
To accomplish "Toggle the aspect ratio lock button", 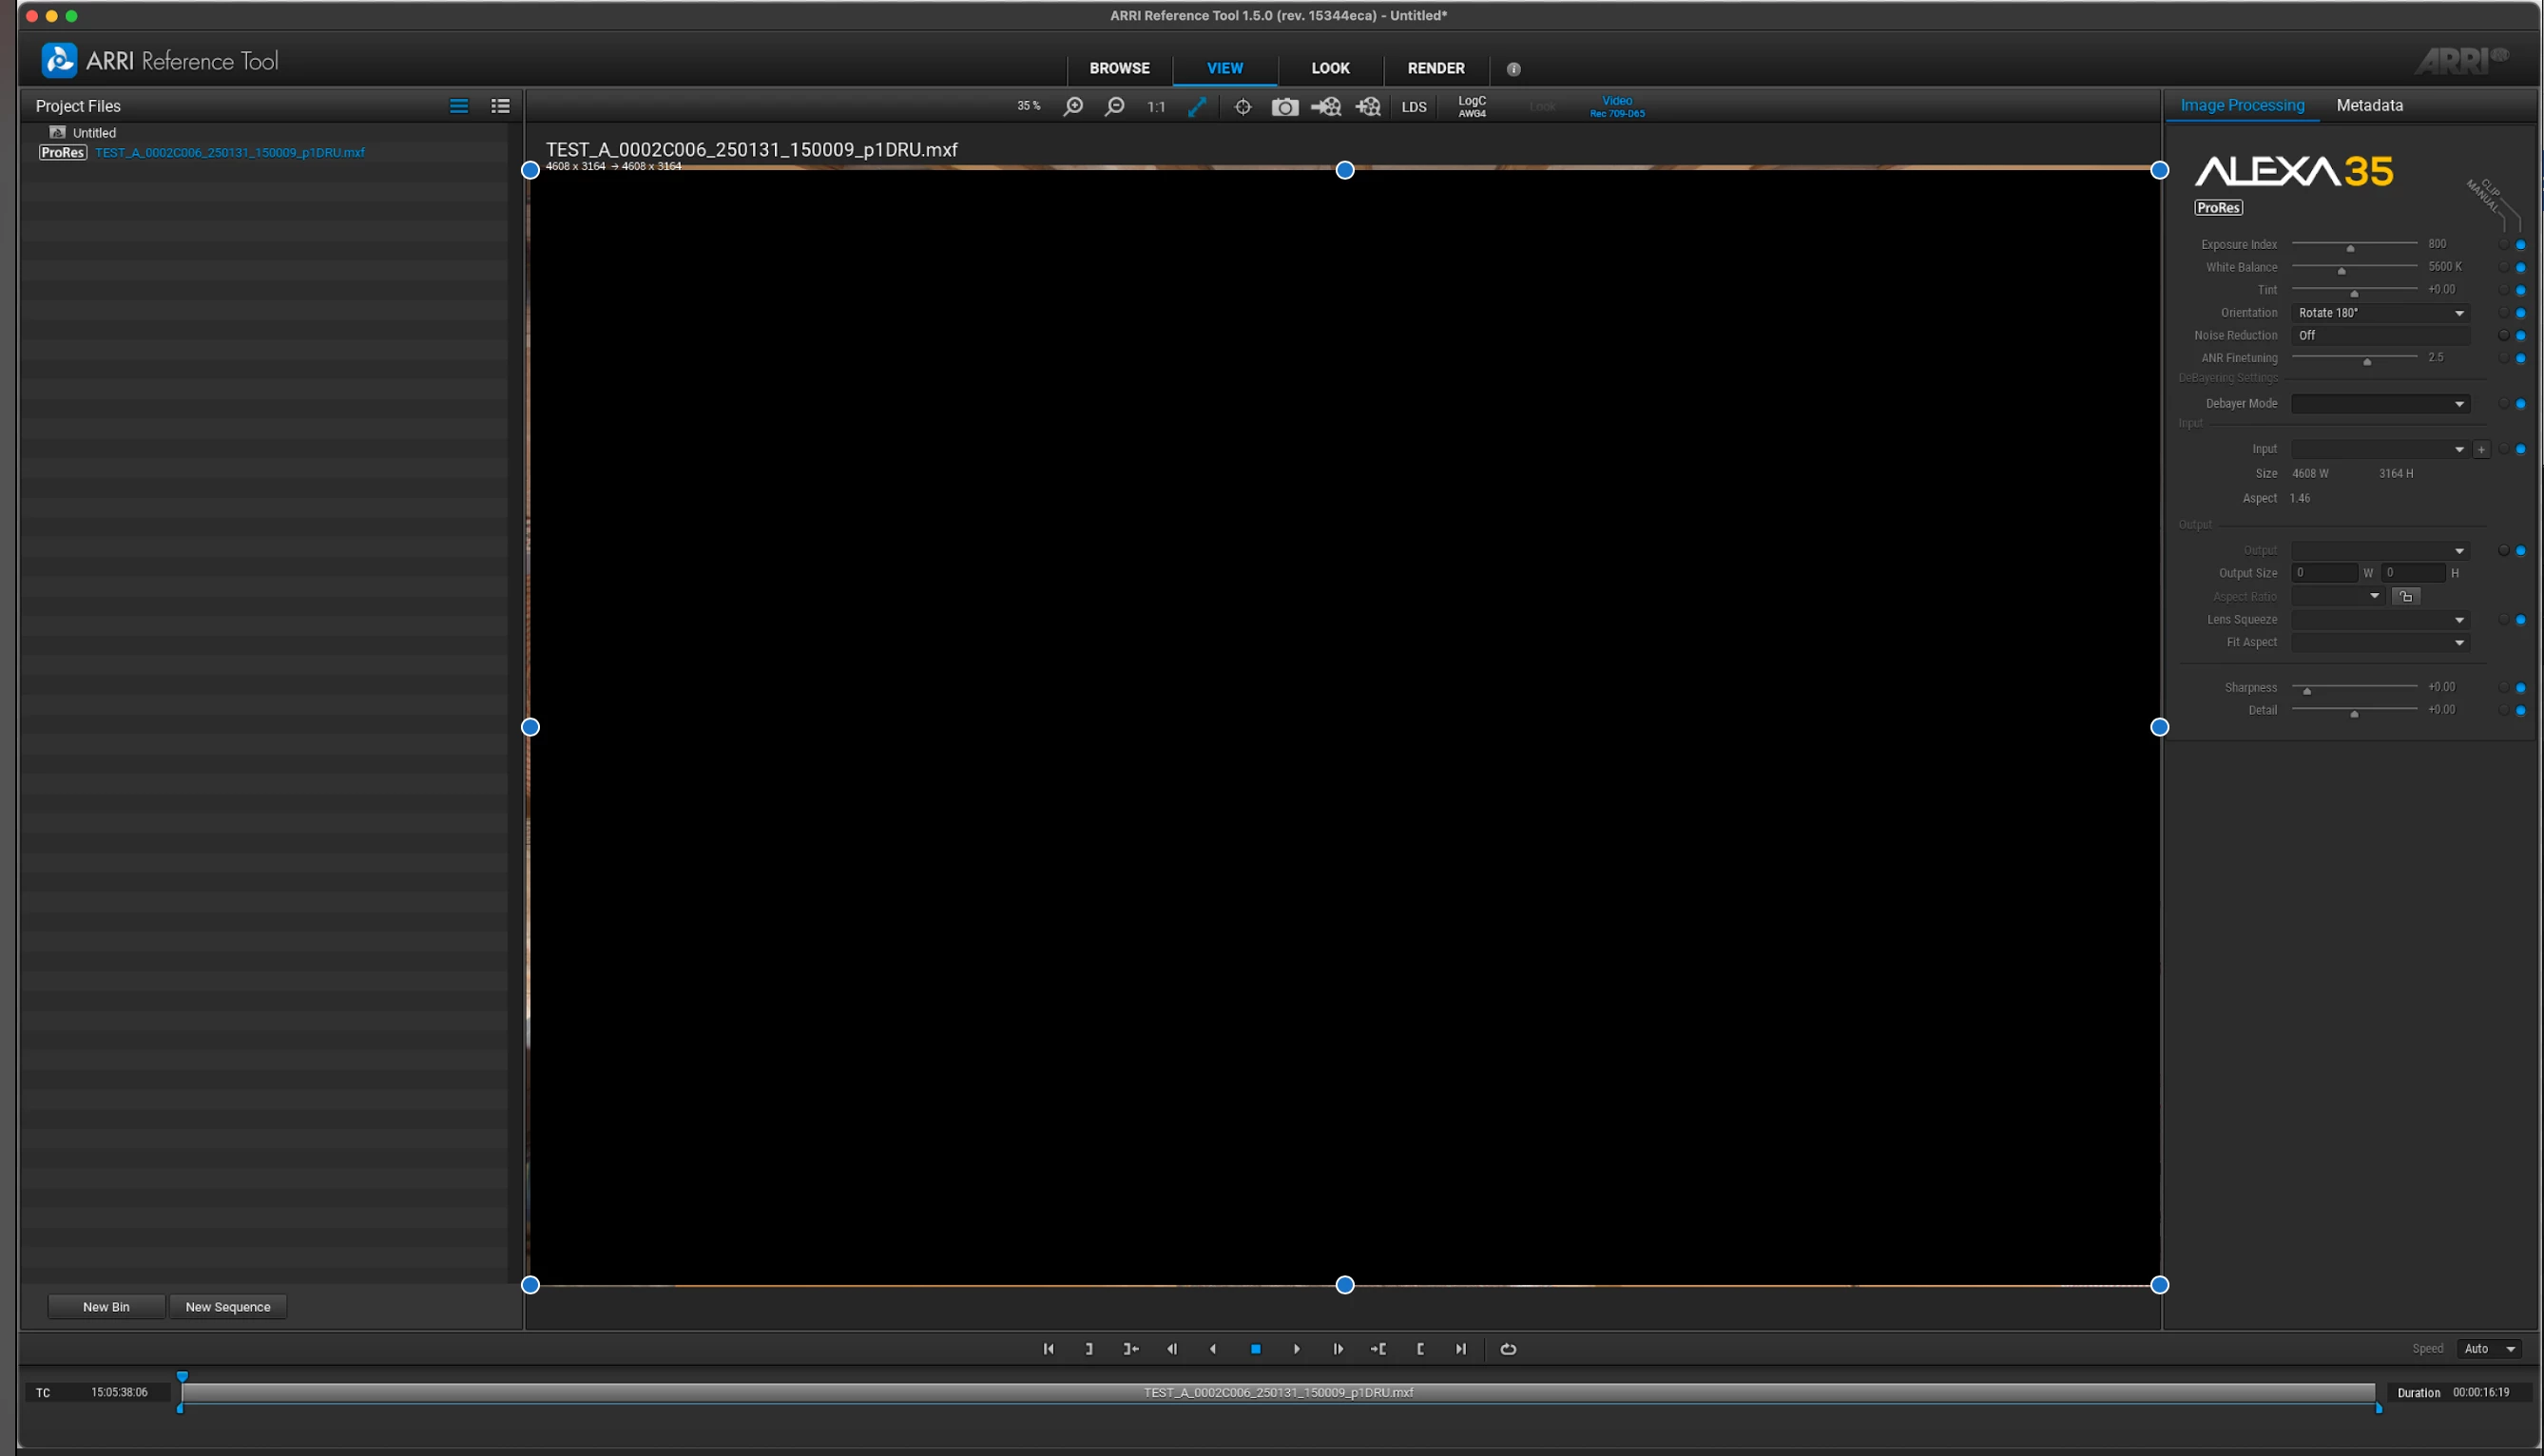I will 2405,596.
